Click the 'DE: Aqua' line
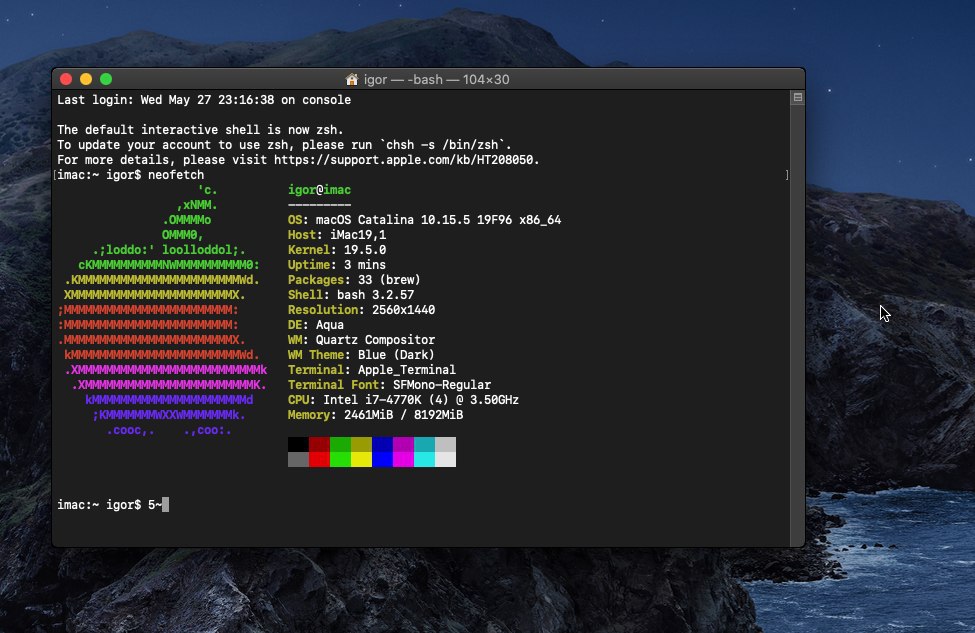The height and width of the screenshot is (633, 975). [x=316, y=324]
